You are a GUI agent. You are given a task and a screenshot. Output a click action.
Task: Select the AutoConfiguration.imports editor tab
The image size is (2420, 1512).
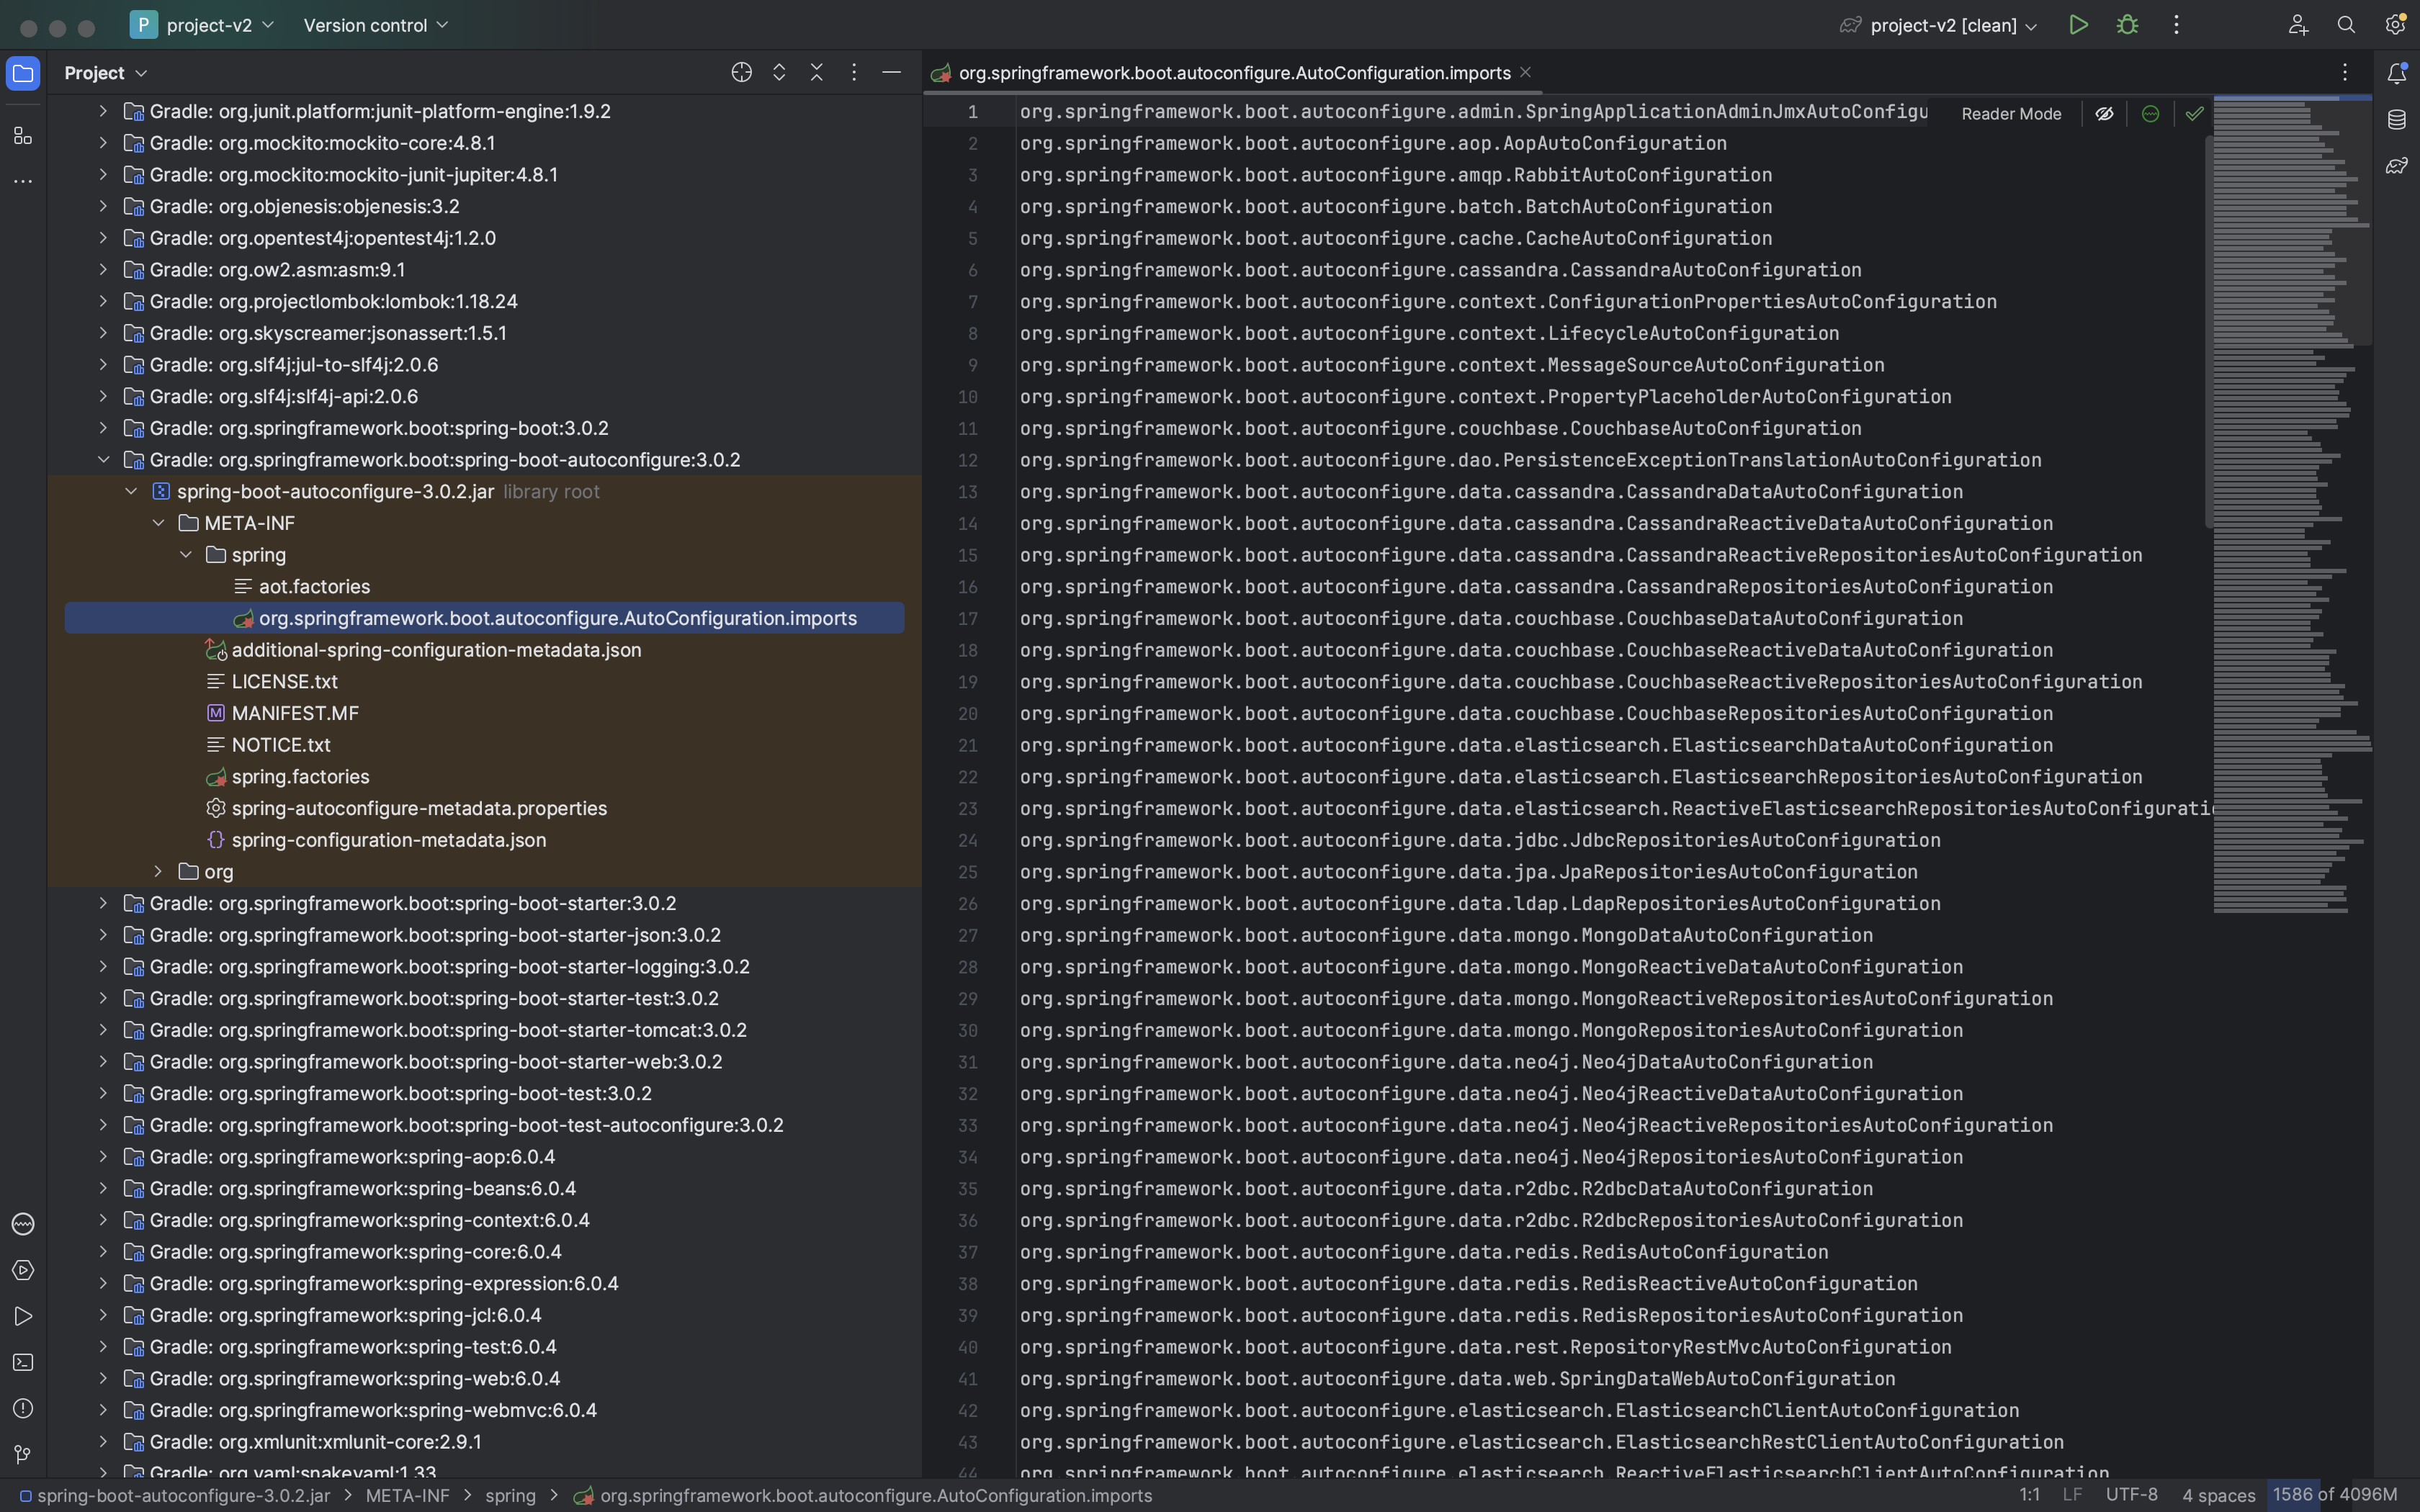tap(1233, 73)
